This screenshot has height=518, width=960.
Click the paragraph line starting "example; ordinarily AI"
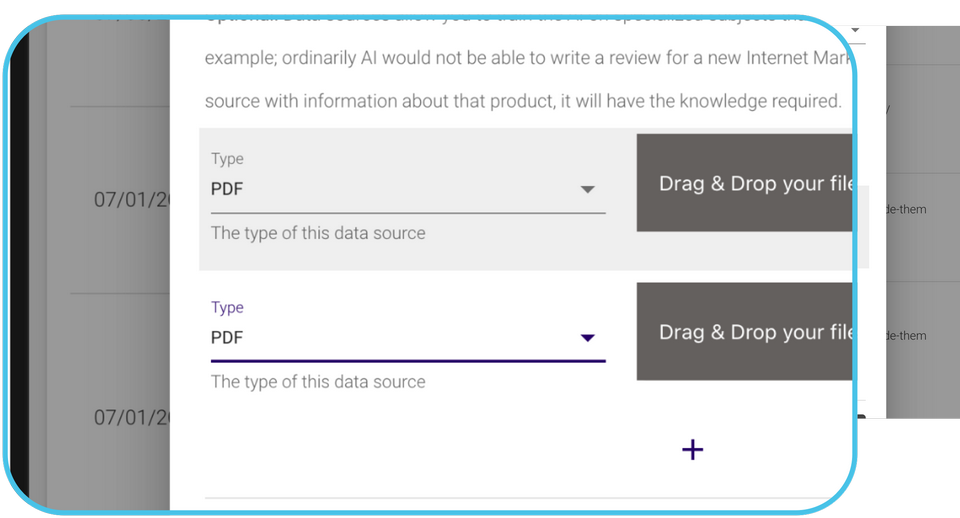(x=520, y=58)
